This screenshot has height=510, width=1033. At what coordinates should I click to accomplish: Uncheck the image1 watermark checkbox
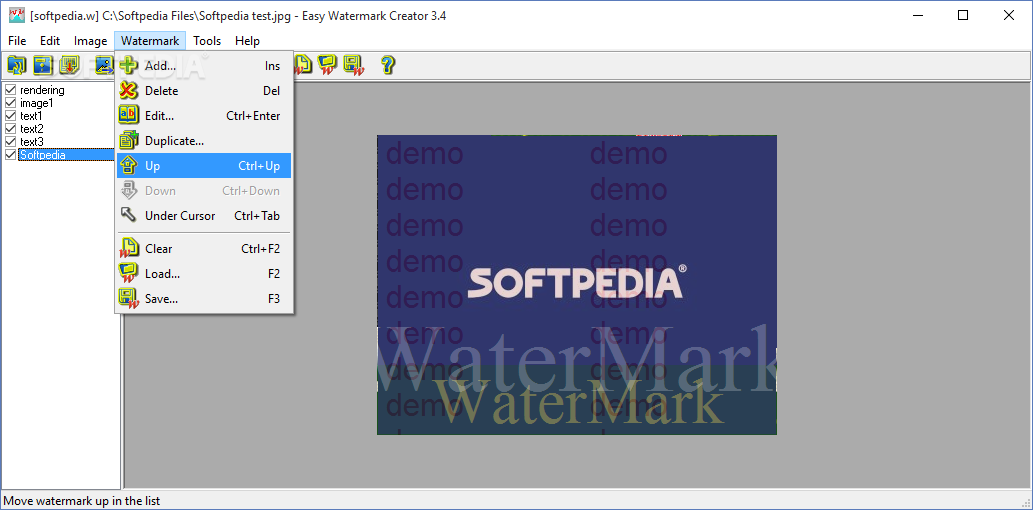coord(11,103)
